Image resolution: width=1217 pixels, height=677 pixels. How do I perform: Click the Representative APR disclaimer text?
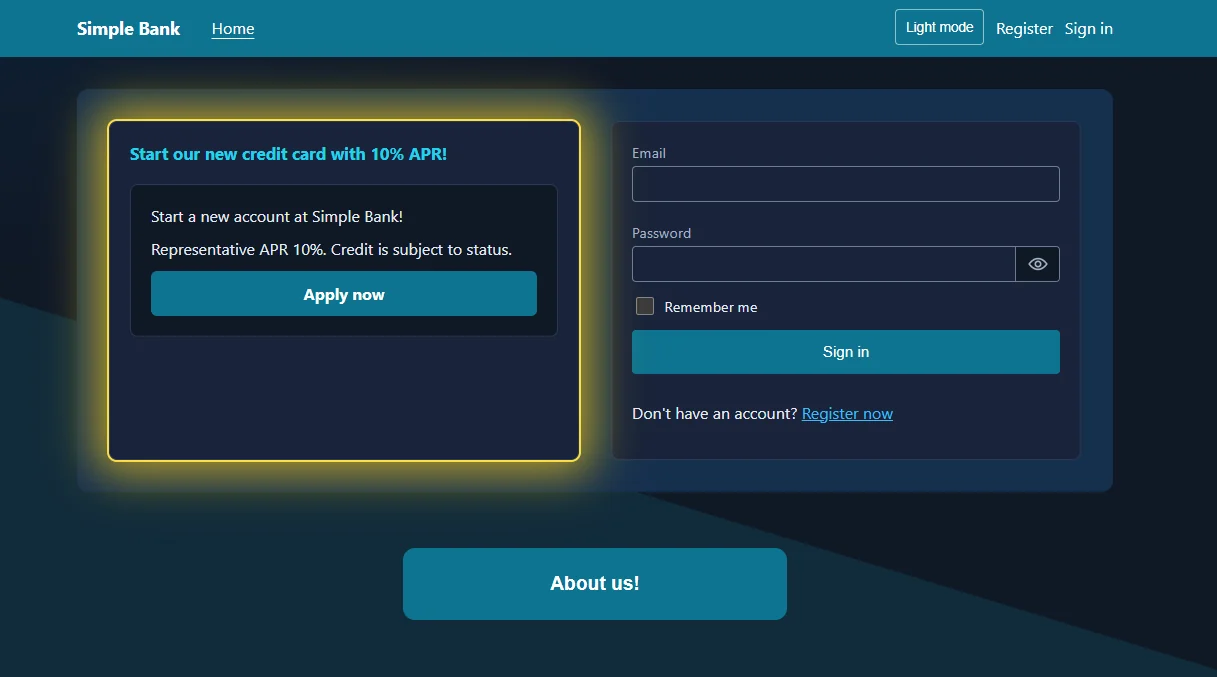point(331,250)
